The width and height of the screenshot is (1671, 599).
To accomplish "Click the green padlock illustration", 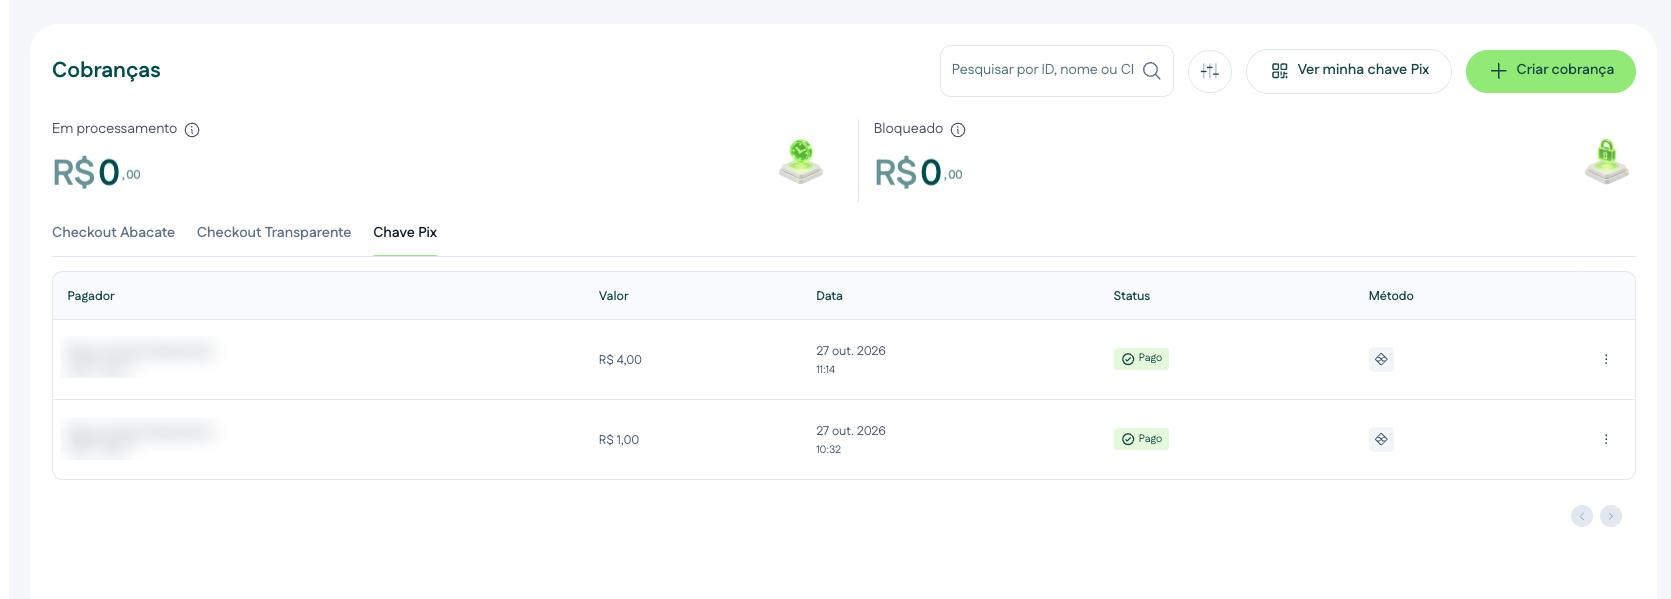I will point(1607,161).
